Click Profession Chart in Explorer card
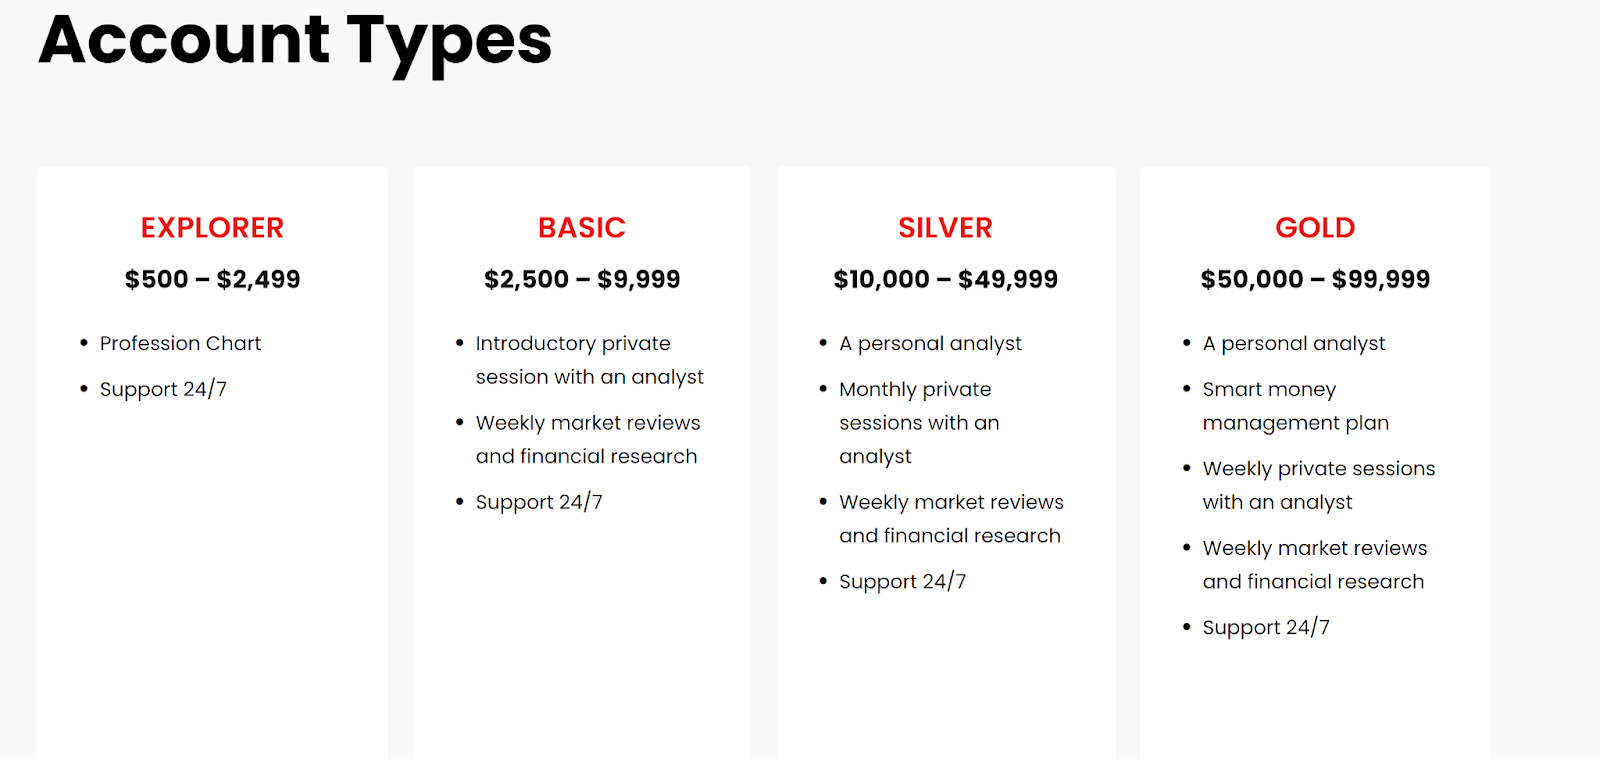Image resolution: width=1600 pixels, height=759 pixels. tap(180, 343)
